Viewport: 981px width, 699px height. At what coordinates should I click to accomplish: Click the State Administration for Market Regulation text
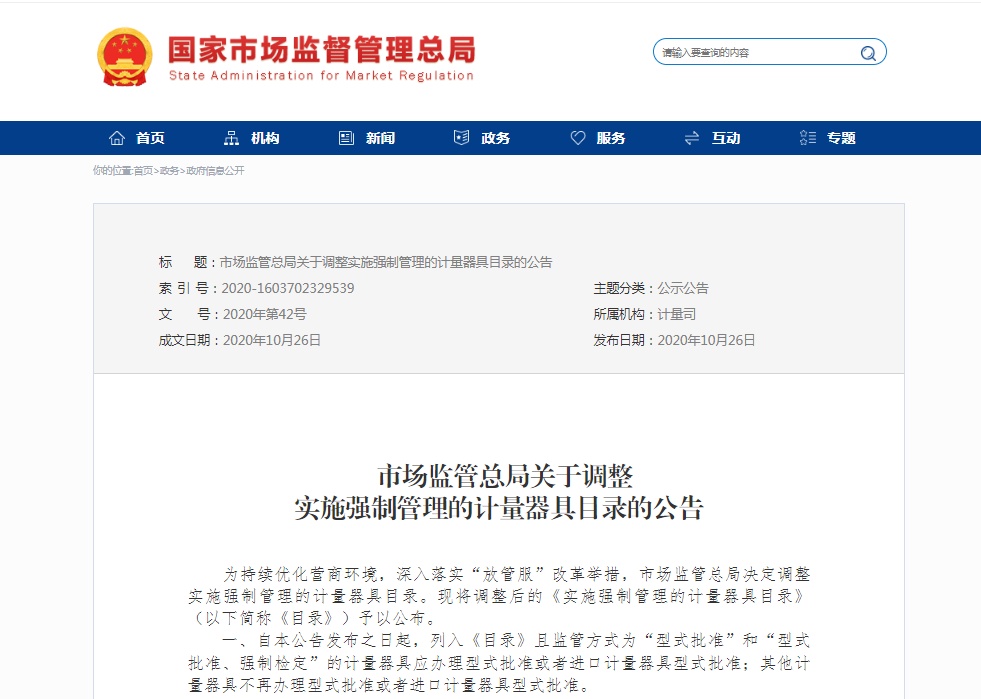pos(321,76)
